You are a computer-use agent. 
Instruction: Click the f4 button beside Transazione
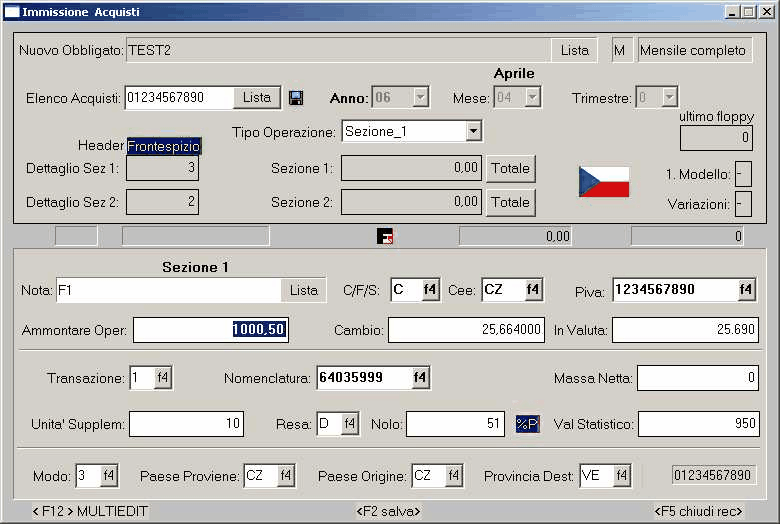tap(163, 378)
